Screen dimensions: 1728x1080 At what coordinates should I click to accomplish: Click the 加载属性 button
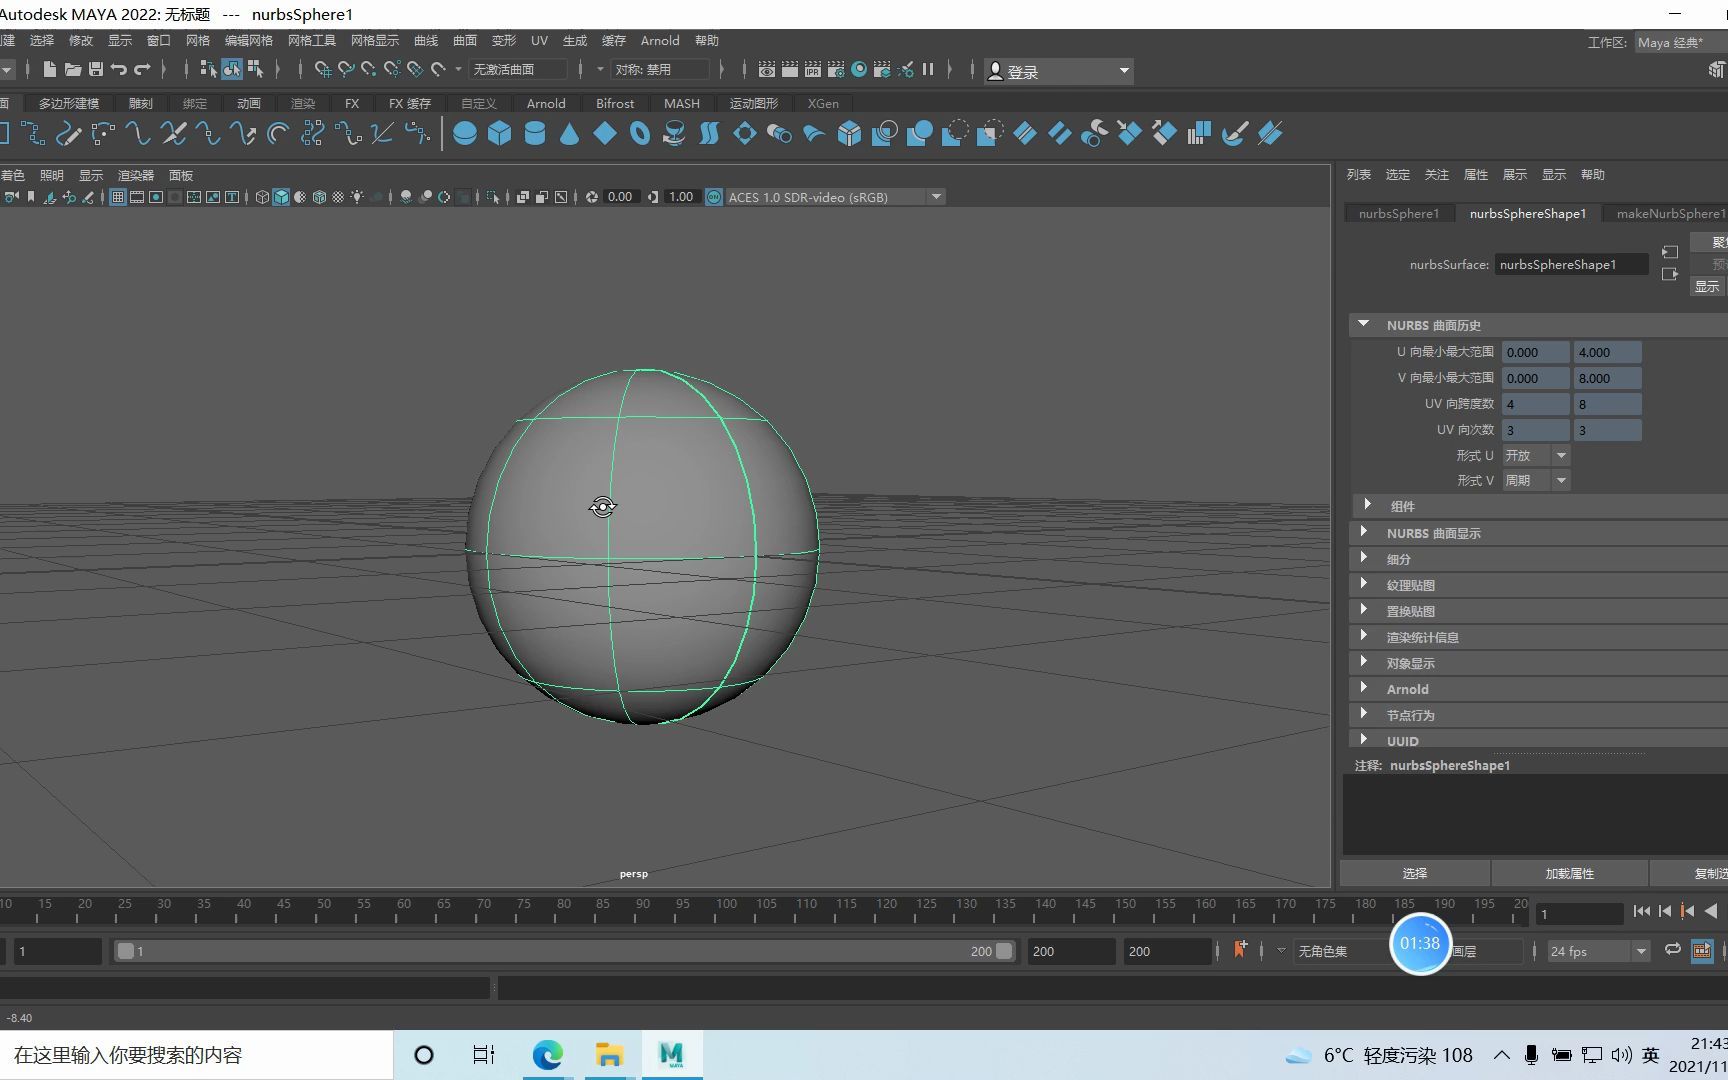tap(1569, 873)
